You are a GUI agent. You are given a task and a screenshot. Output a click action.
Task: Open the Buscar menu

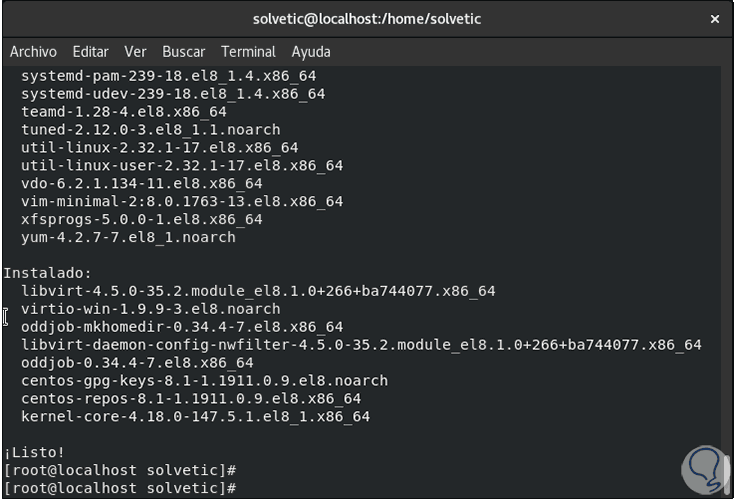pos(183,51)
